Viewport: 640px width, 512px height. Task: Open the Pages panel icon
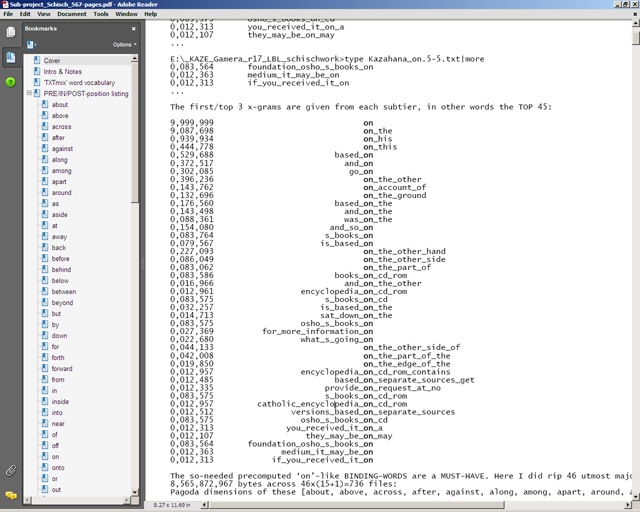click(x=11, y=32)
